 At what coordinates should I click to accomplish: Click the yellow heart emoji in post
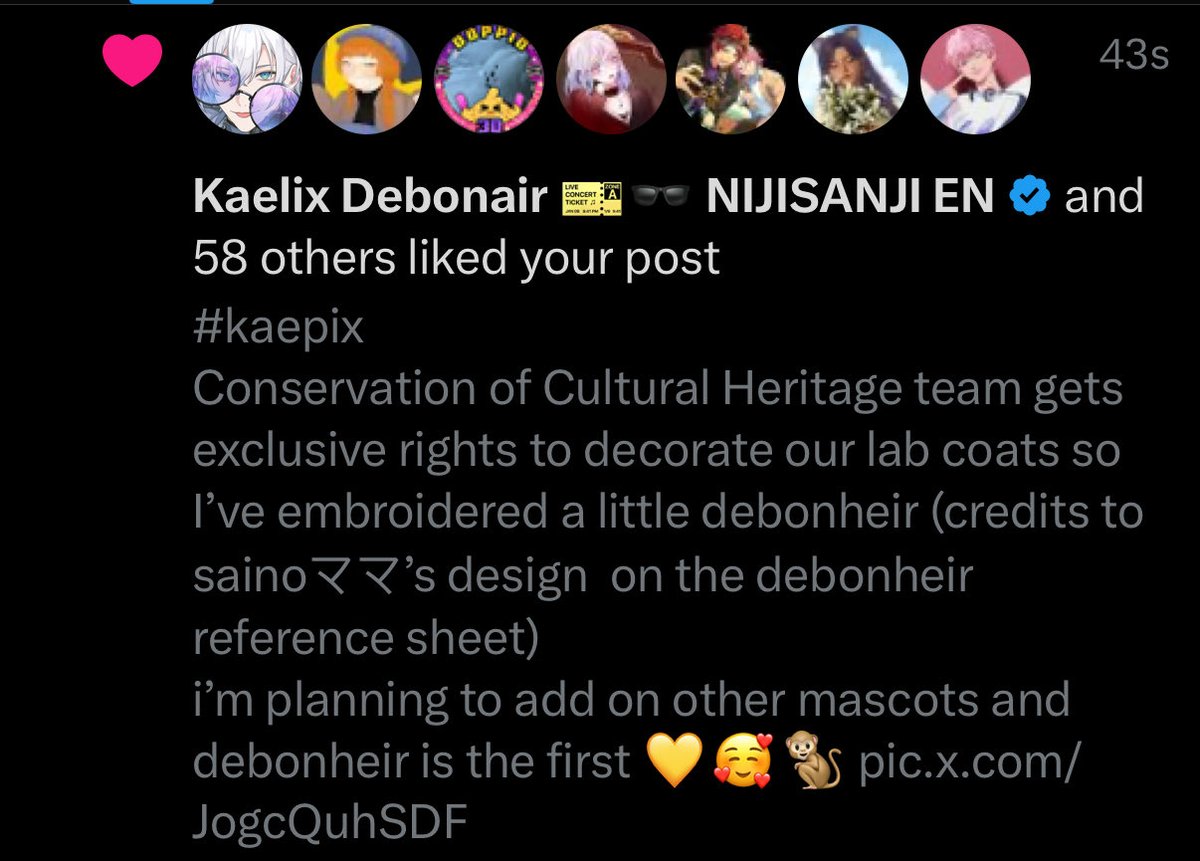click(669, 763)
